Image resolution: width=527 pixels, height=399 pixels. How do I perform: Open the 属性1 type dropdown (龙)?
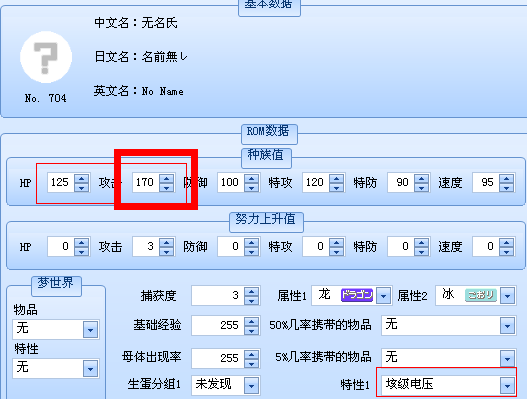pyautogui.click(x=383, y=296)
